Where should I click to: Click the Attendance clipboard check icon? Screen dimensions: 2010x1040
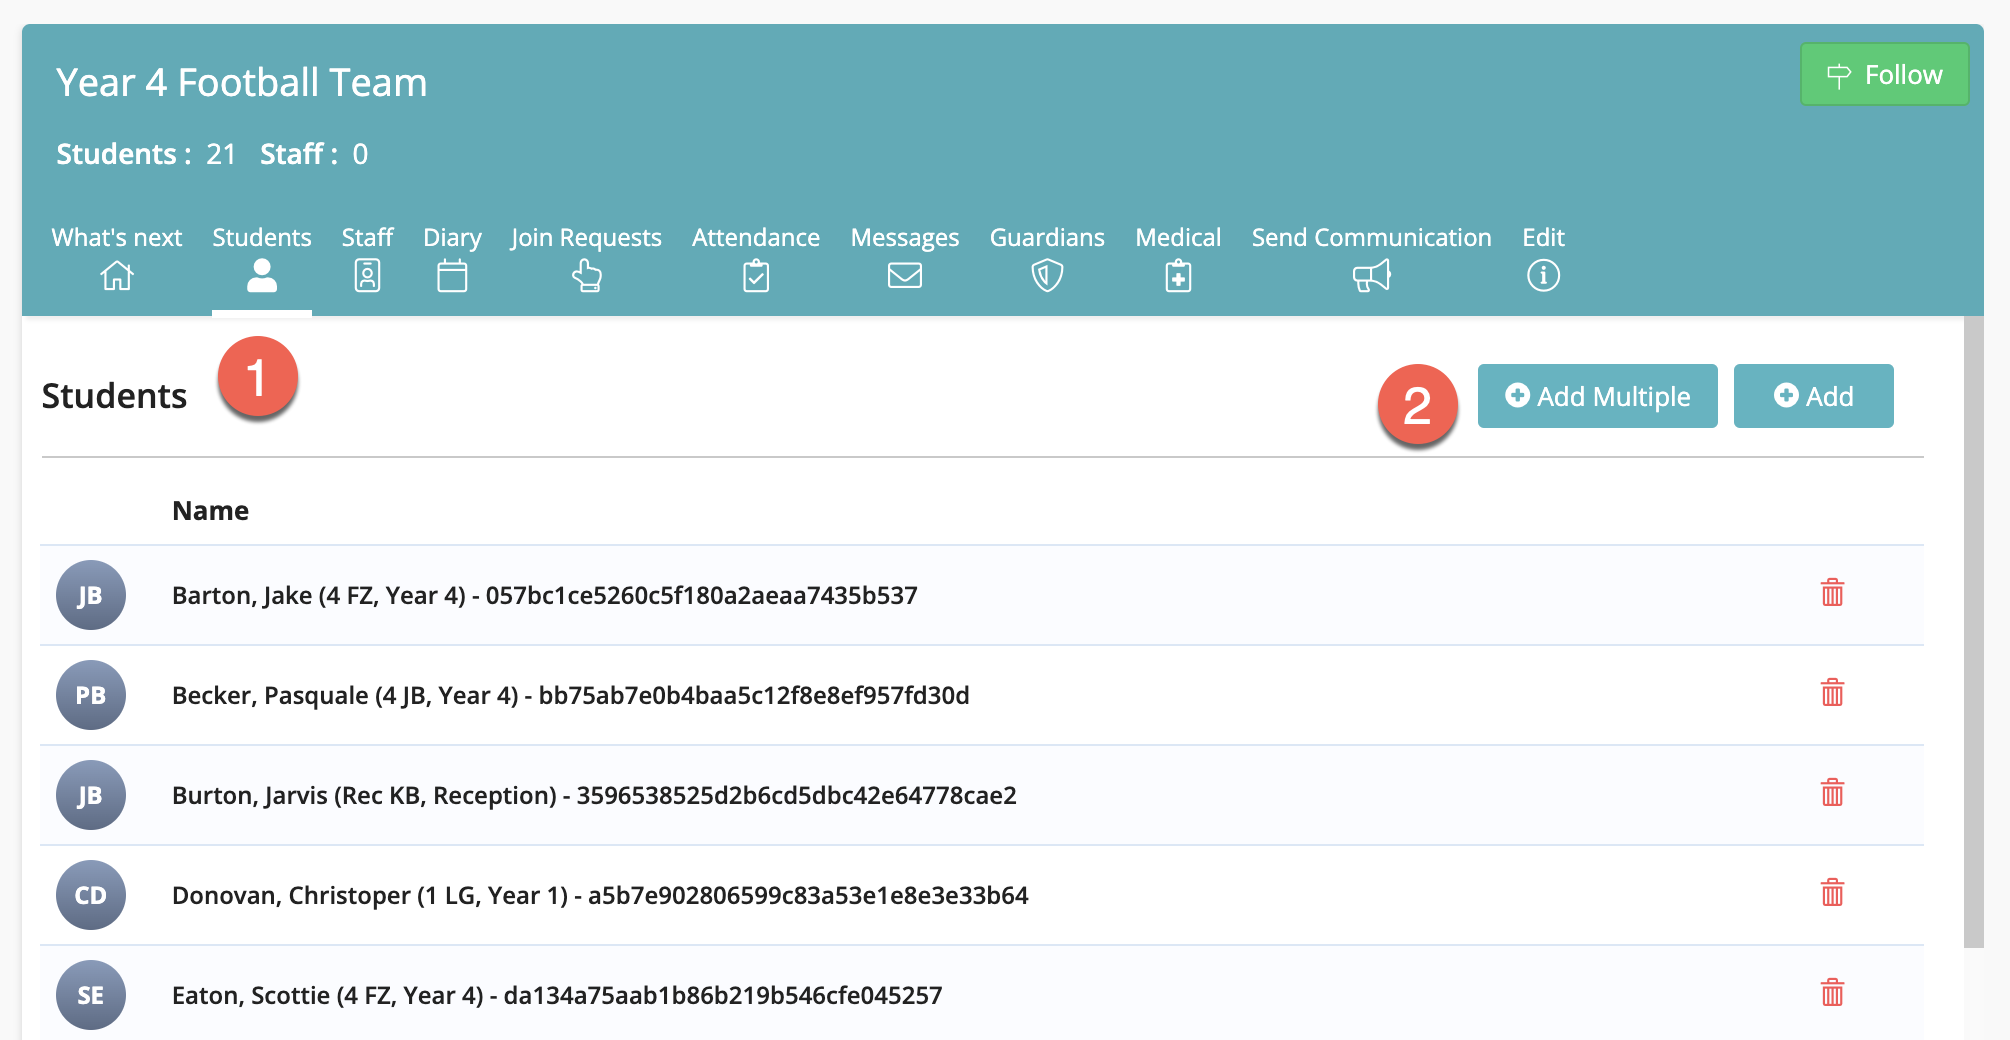pyautogui.click(x=756, y=275)
